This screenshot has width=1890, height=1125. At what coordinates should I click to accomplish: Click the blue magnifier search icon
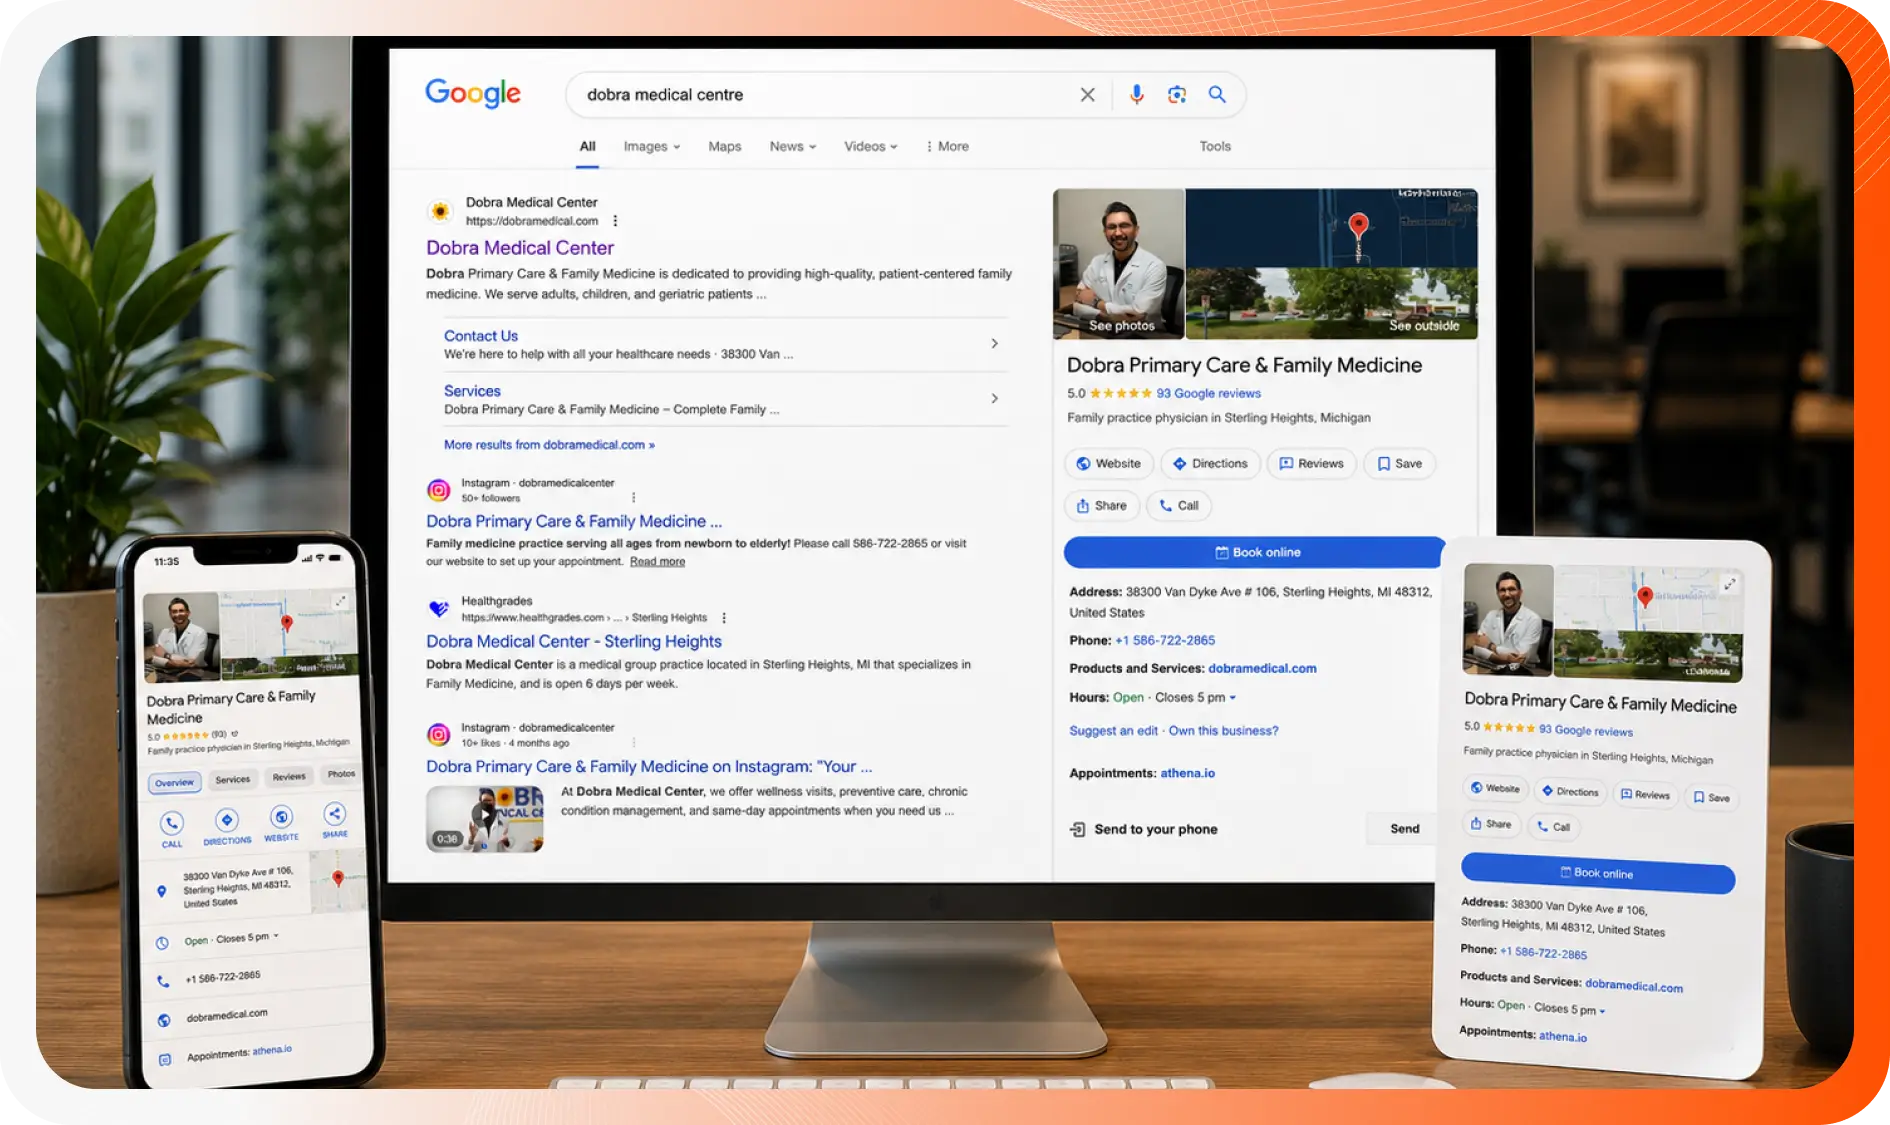(x=1217, y=94)
